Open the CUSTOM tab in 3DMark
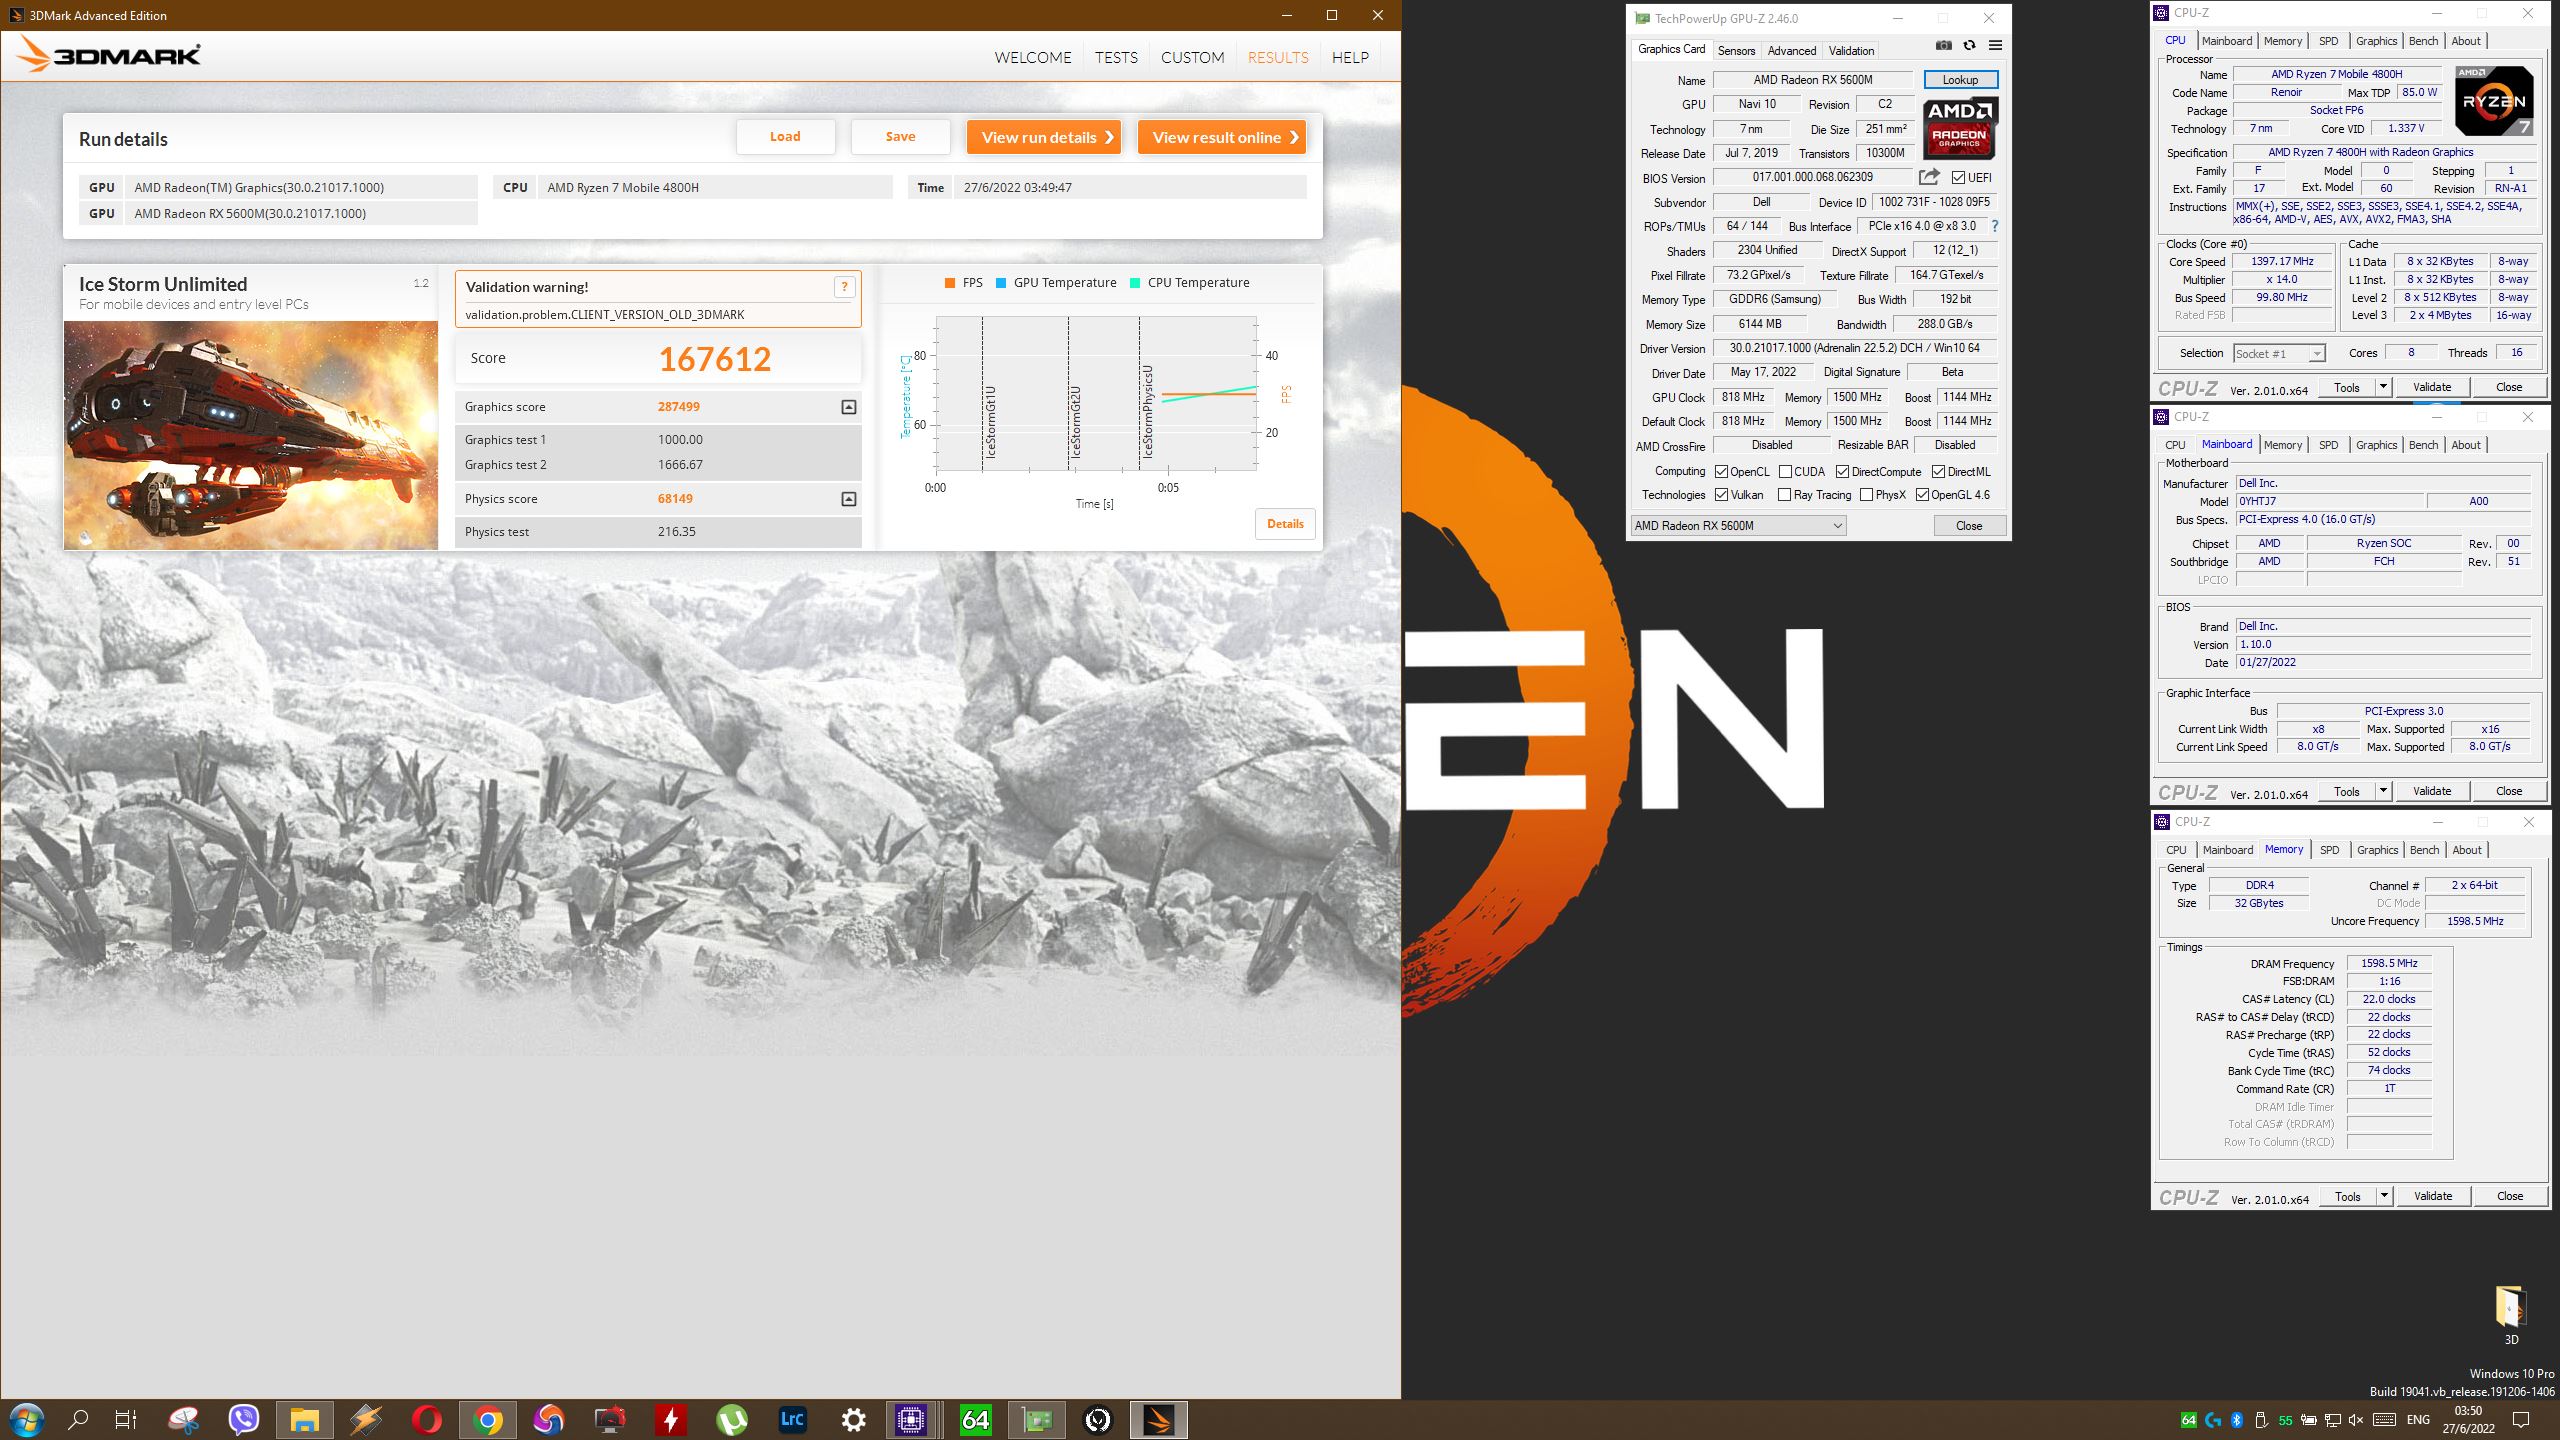Image resolution: width=2560 pixels, height=1440 pixels. click(x=1192, y=57)
